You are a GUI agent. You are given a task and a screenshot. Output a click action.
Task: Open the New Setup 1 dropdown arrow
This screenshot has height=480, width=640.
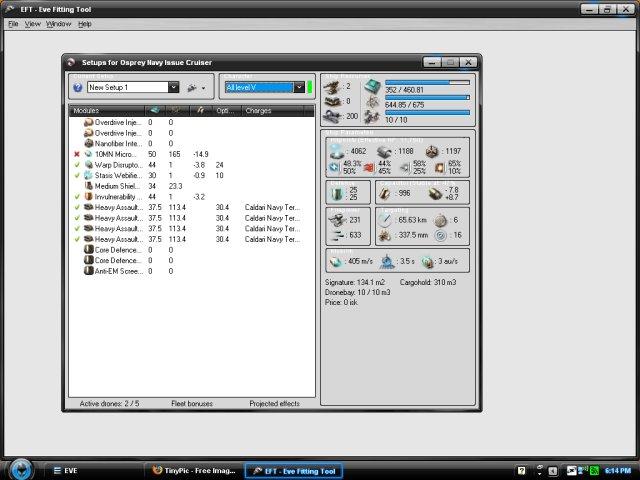tap(173, 87)
